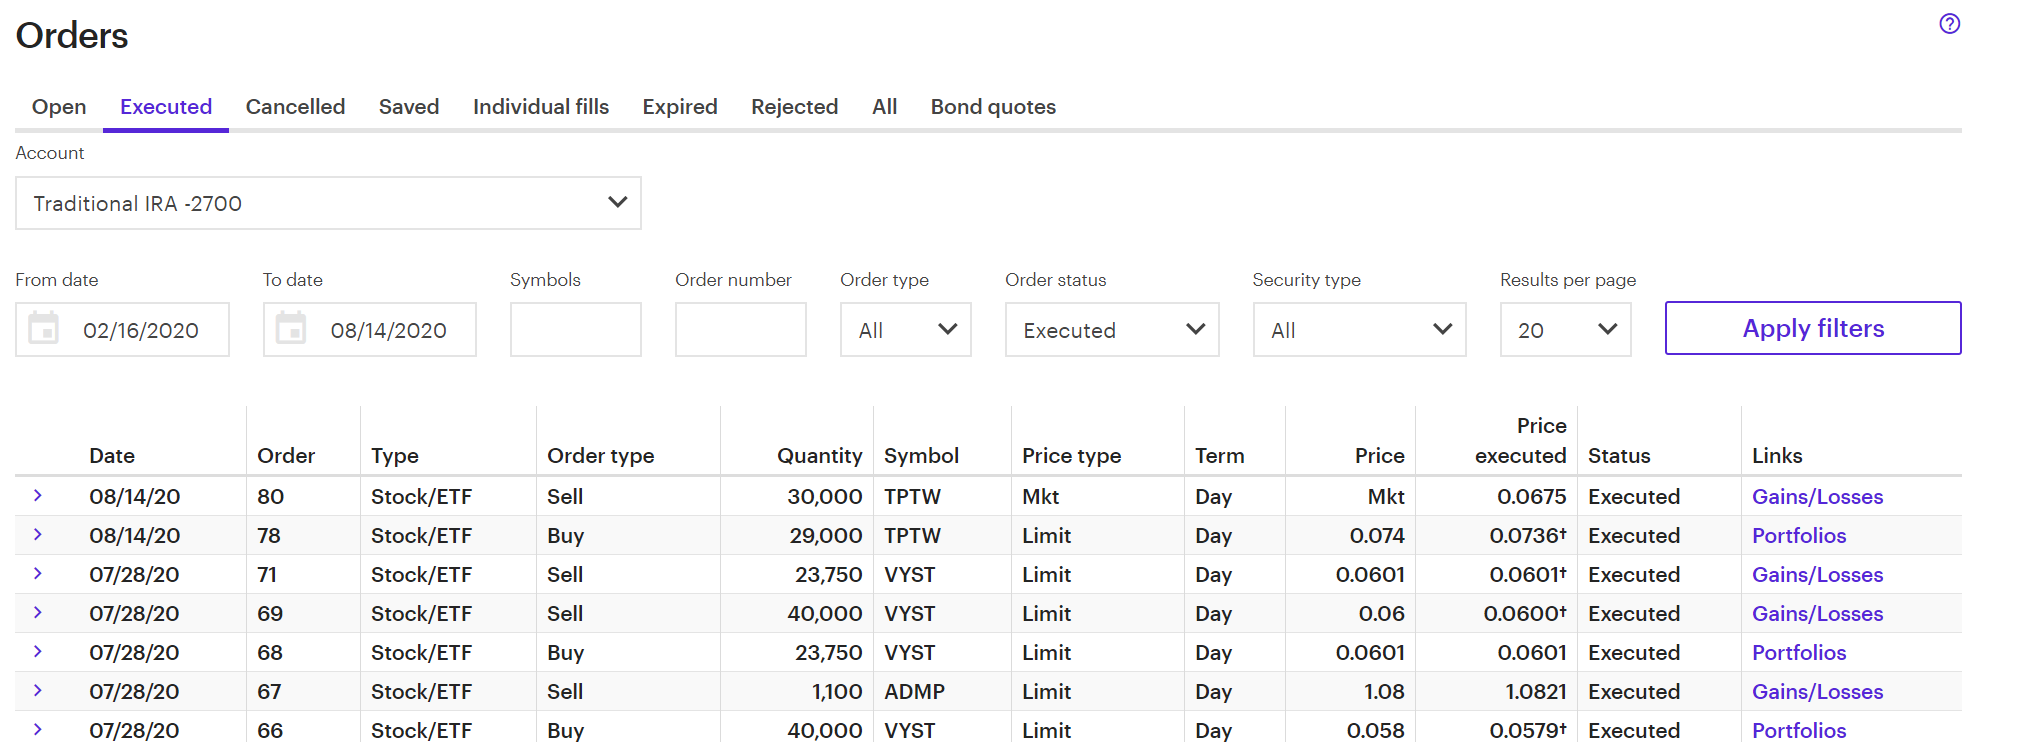This screenshot has height=742, width=2022.
Task: Change Results per page dropdown
Action: (1565, 330)
